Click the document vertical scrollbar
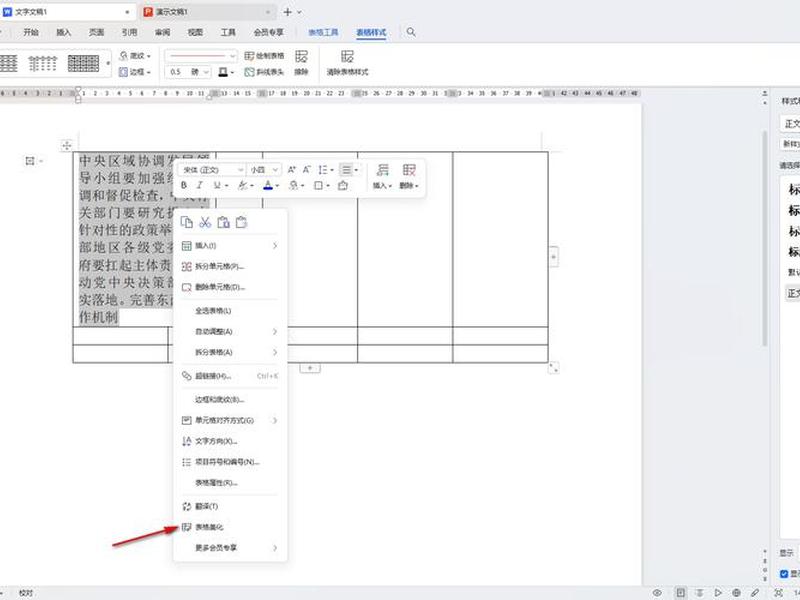 coord(764,238)
